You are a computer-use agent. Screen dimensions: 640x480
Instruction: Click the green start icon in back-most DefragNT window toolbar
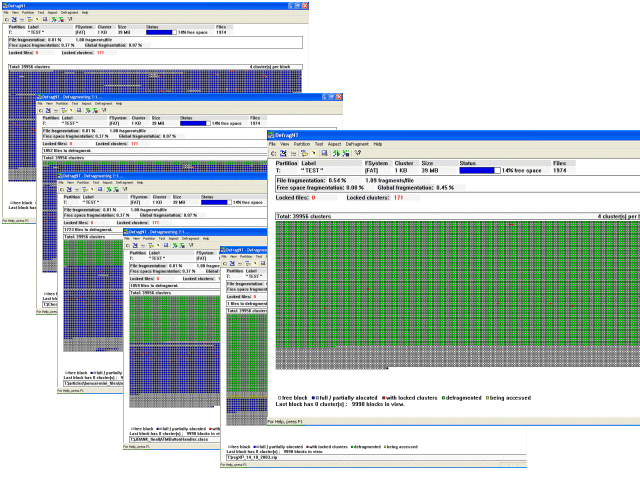[53, 19]
